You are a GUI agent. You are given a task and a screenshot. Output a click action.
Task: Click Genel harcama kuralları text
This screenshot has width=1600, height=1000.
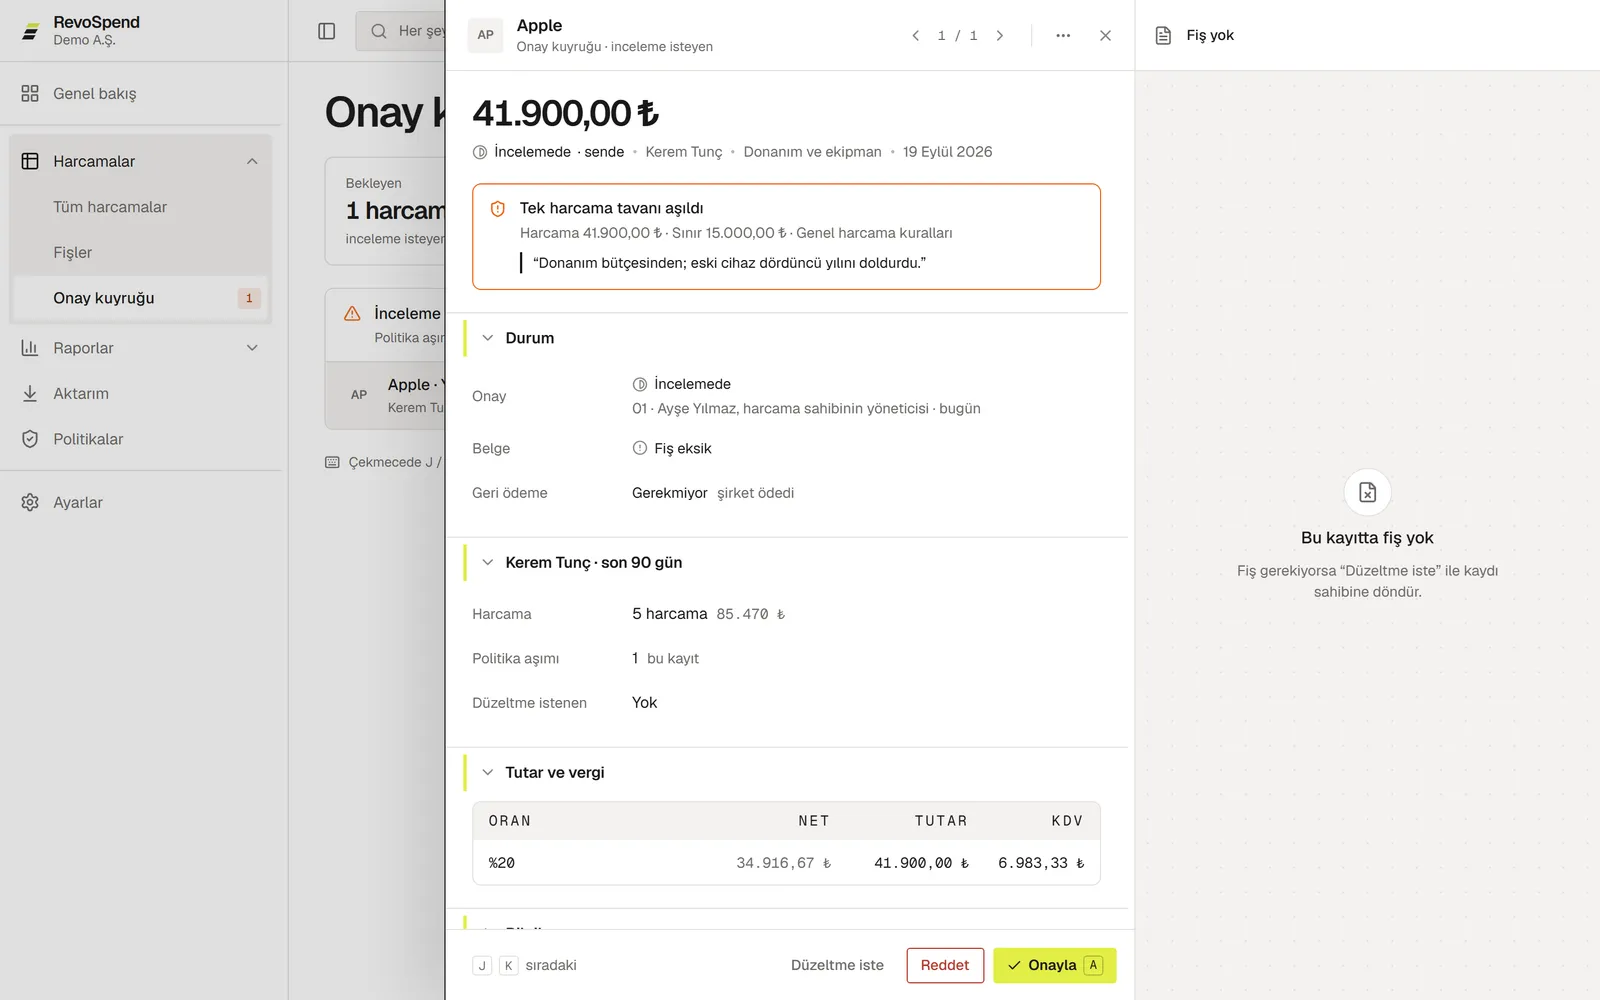(874, 233)
